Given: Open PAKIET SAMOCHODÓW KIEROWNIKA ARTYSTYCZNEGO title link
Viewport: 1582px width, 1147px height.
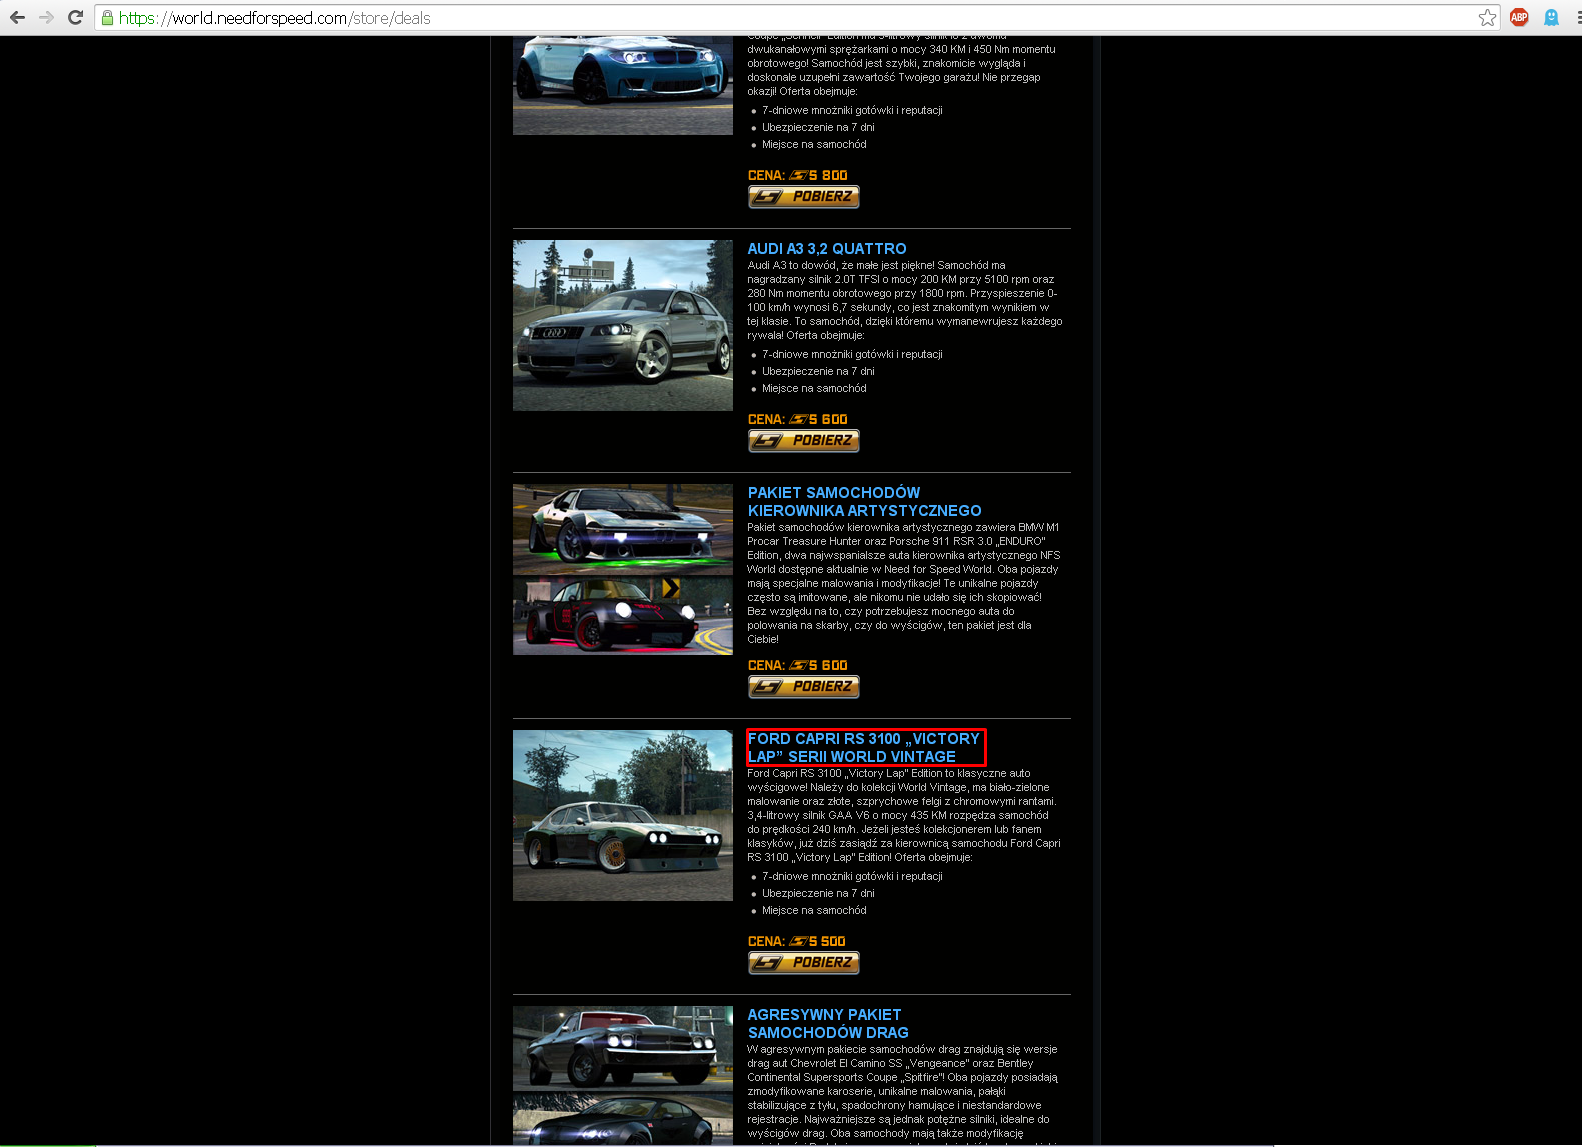Looking at the screenshot, I should click(x=865, y=502).
